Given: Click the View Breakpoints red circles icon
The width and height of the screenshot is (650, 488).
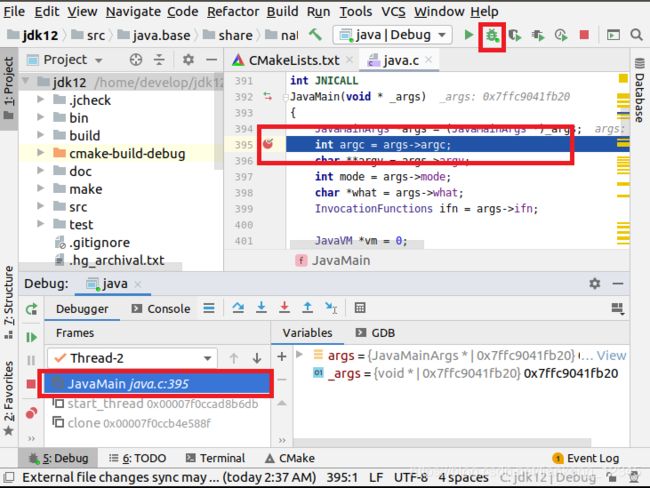Looking at the screenshot, I should pos(32,413).
